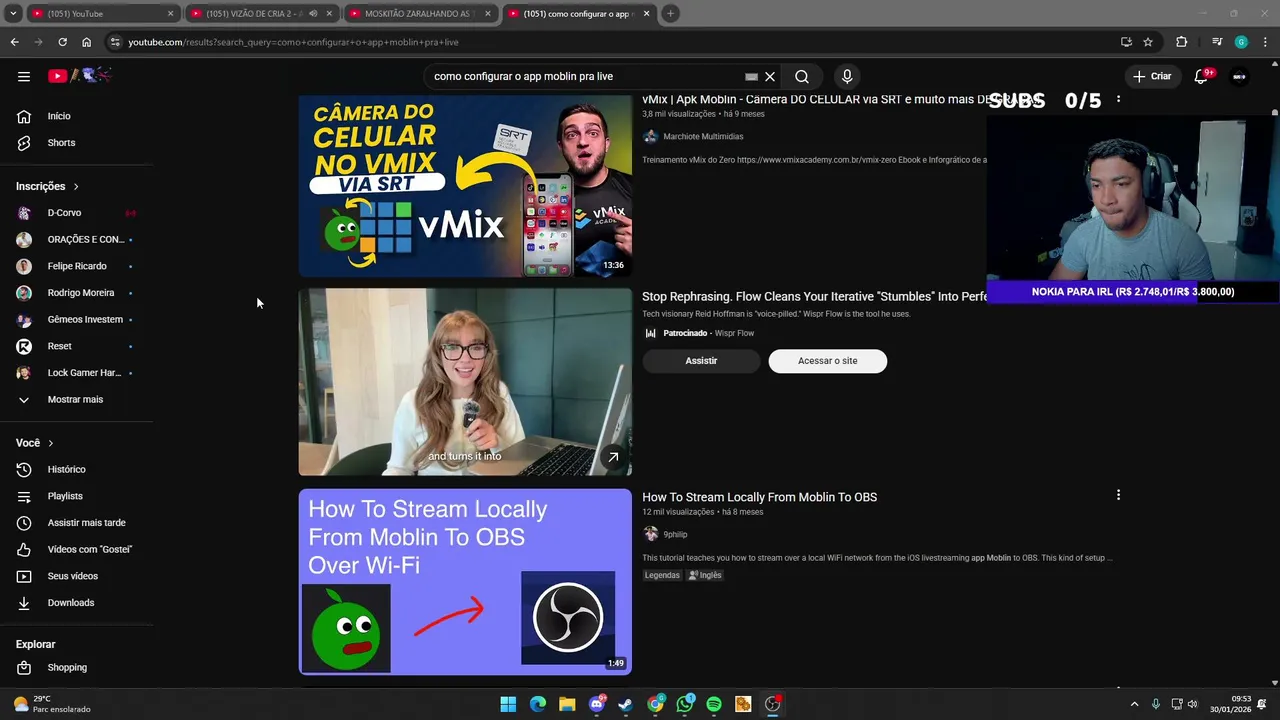Switch to VIZÃO DE CRIA 2 tab
The image size is (1280, 720).
[262, 14]
